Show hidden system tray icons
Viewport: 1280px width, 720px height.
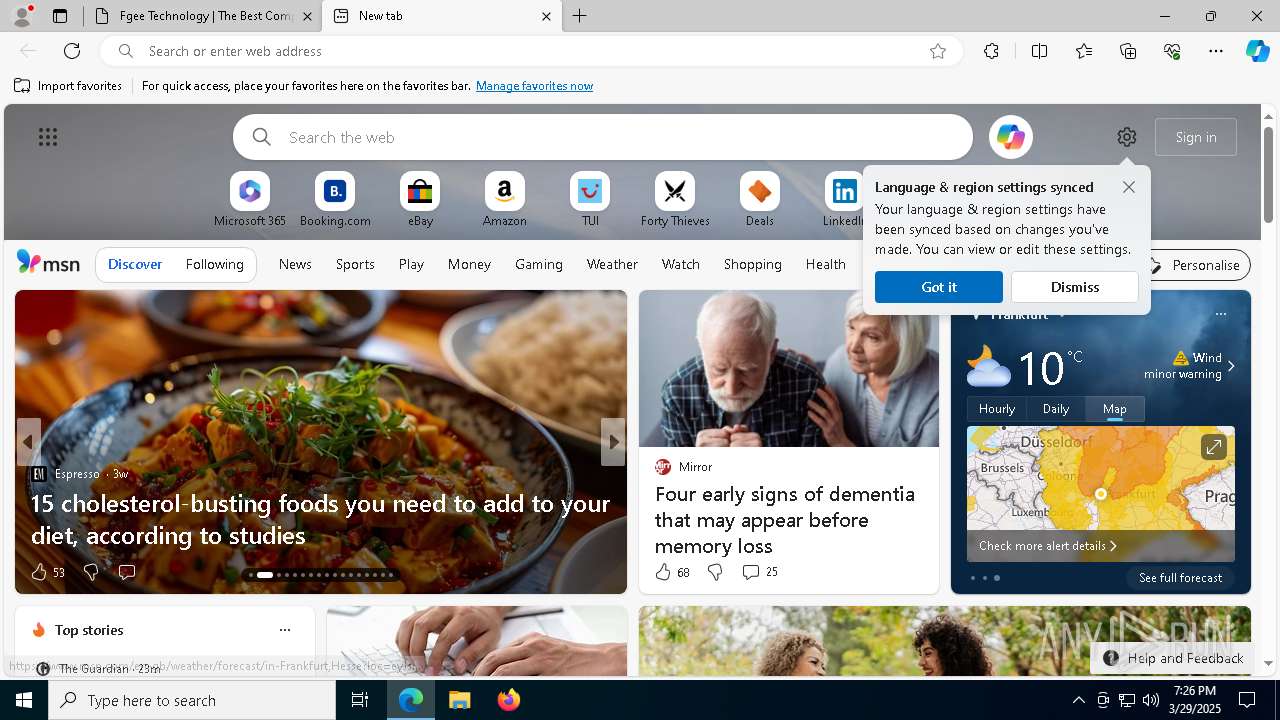point(1078,700)
